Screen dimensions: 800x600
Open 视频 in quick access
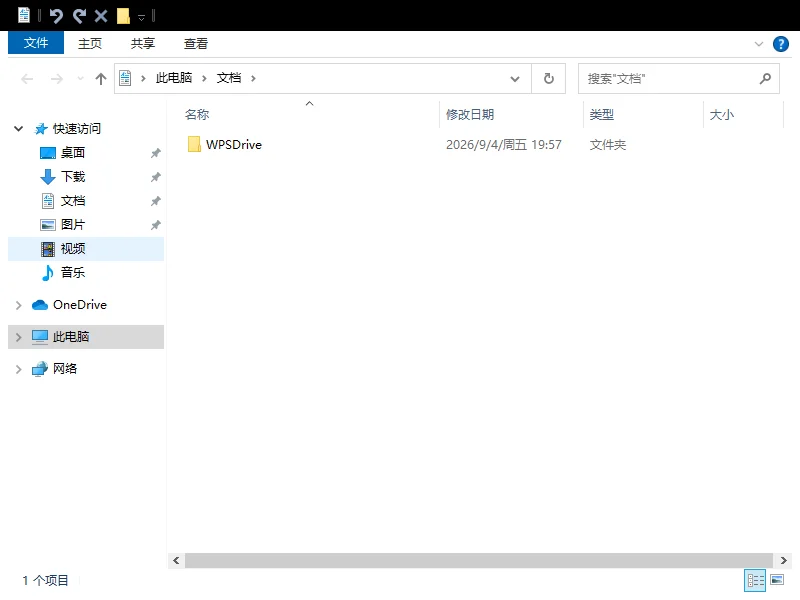pos(72,248)
